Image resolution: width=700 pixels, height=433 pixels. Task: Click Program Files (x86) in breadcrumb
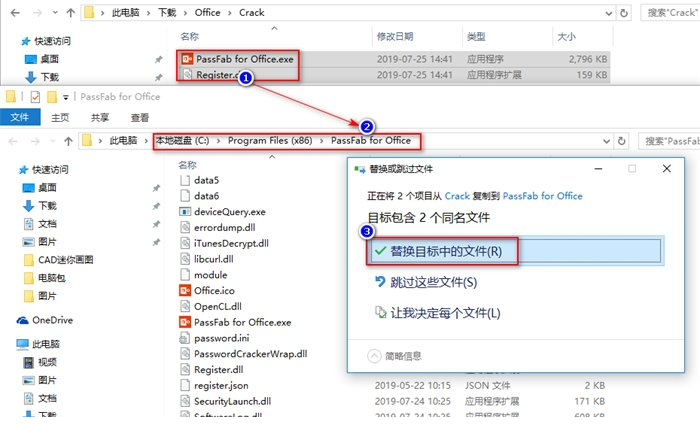coord(270,141)
